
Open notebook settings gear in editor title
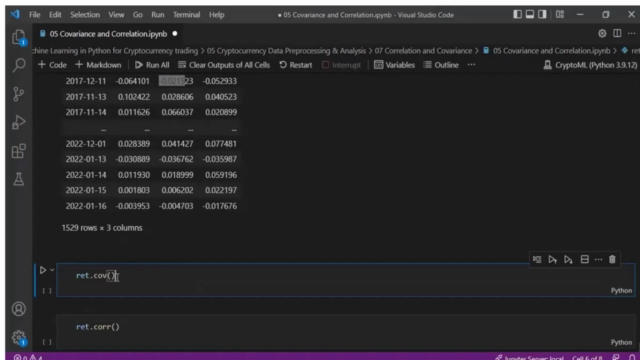tap(602, 33)
